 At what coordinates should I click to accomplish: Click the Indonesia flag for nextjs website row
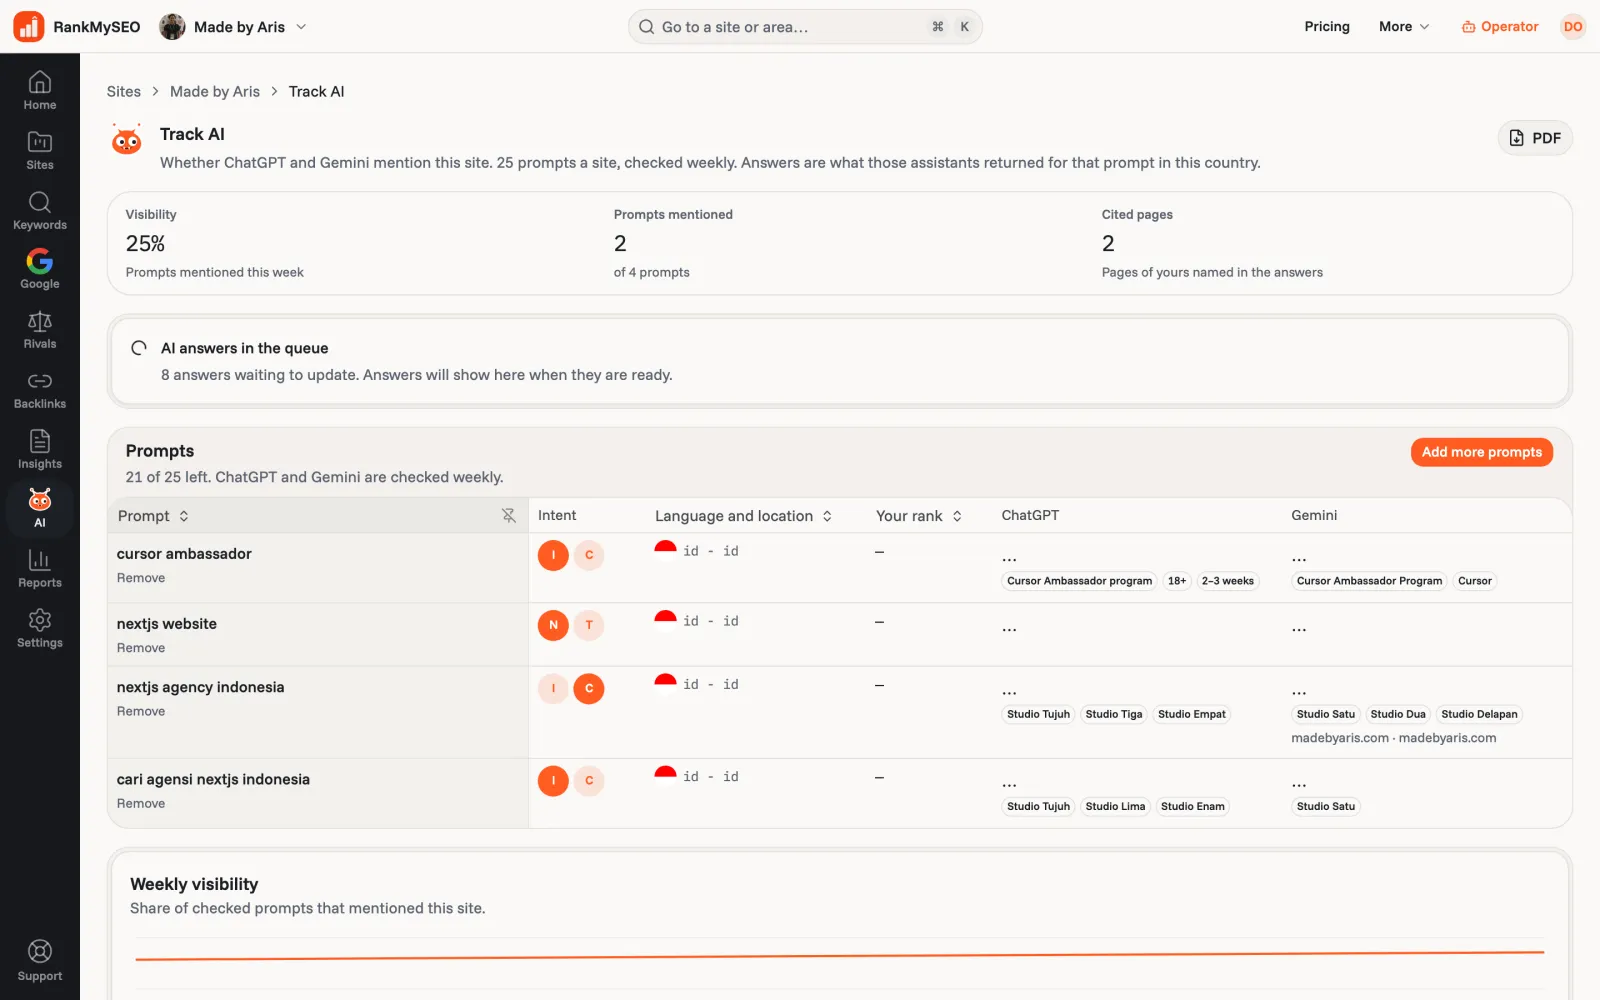tap(665, 621)
